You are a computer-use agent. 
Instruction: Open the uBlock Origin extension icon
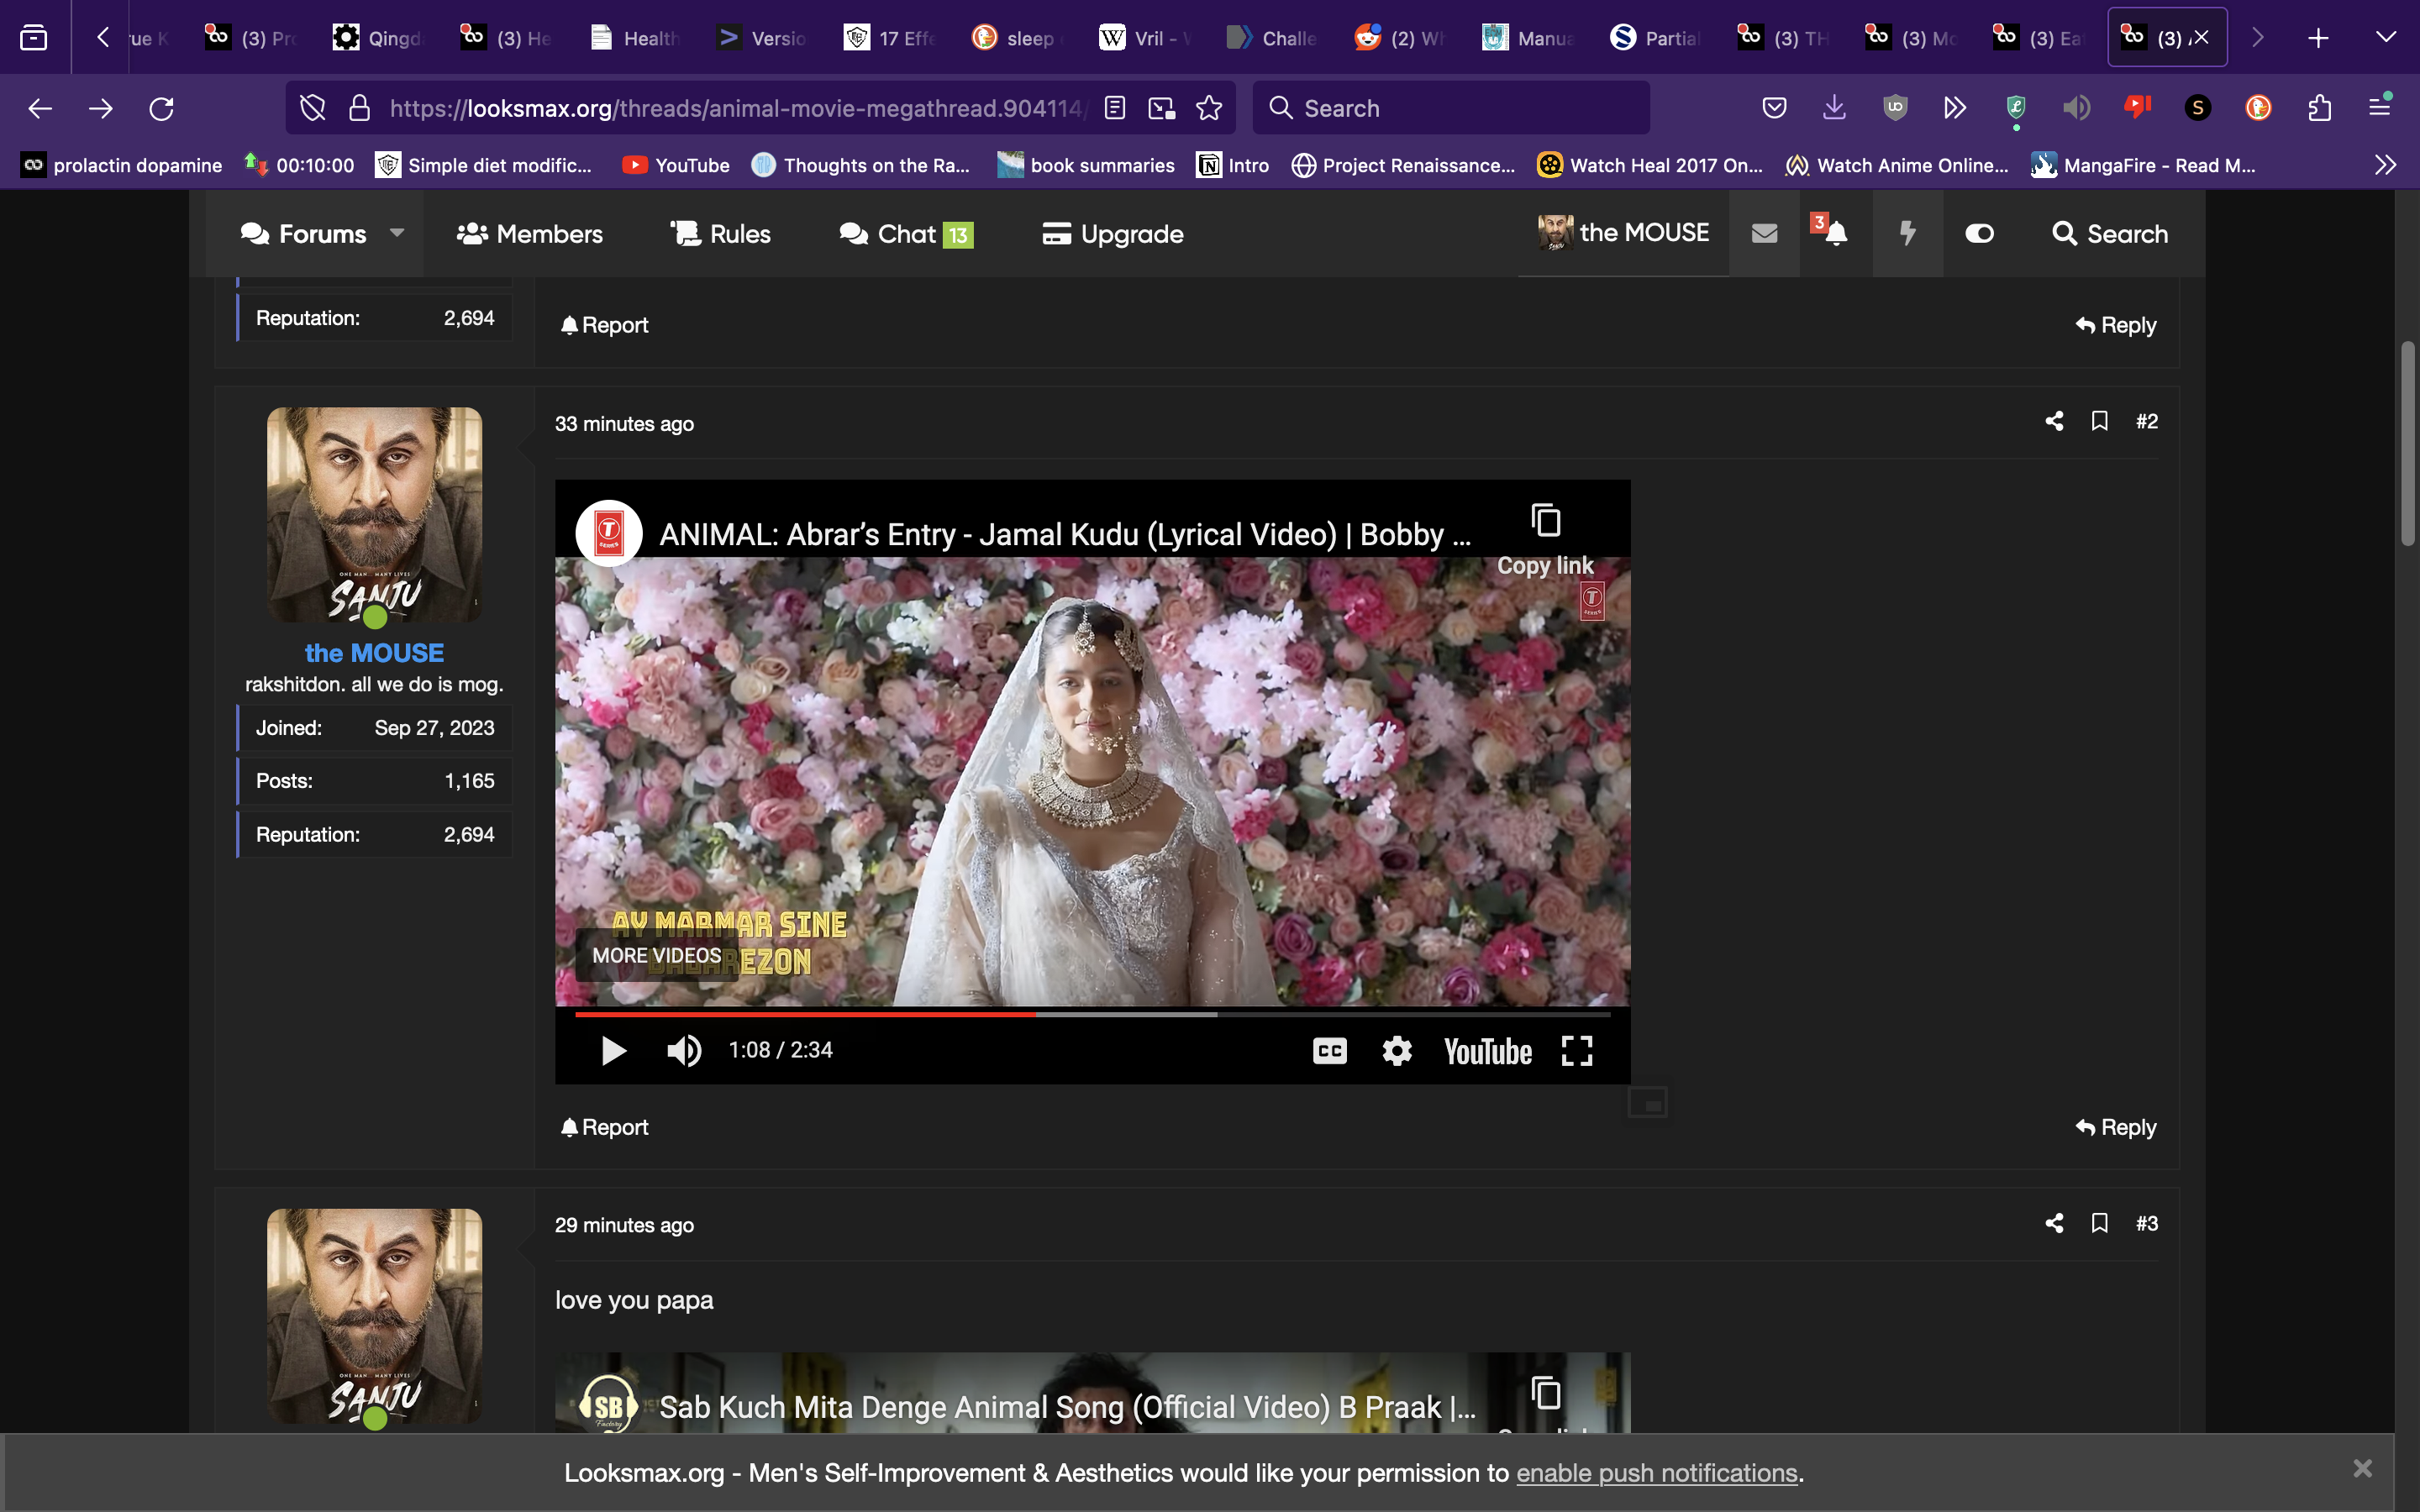(1895, 108)
